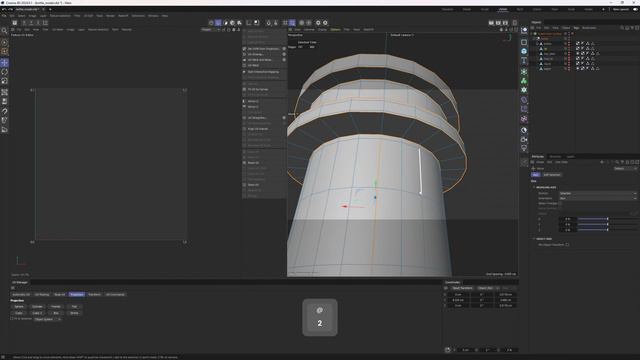Apply Sphere projection
This screenshot has width=640, height=360.
click(19, 307)
